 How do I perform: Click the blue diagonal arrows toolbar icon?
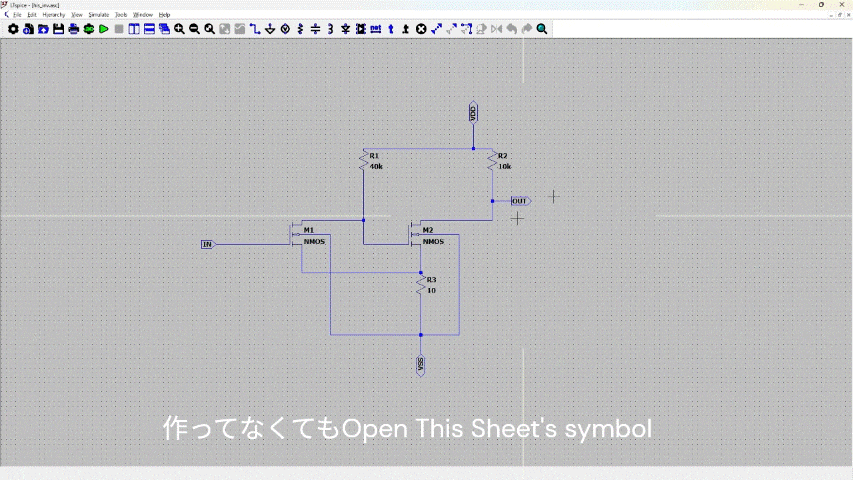point(436,29)
